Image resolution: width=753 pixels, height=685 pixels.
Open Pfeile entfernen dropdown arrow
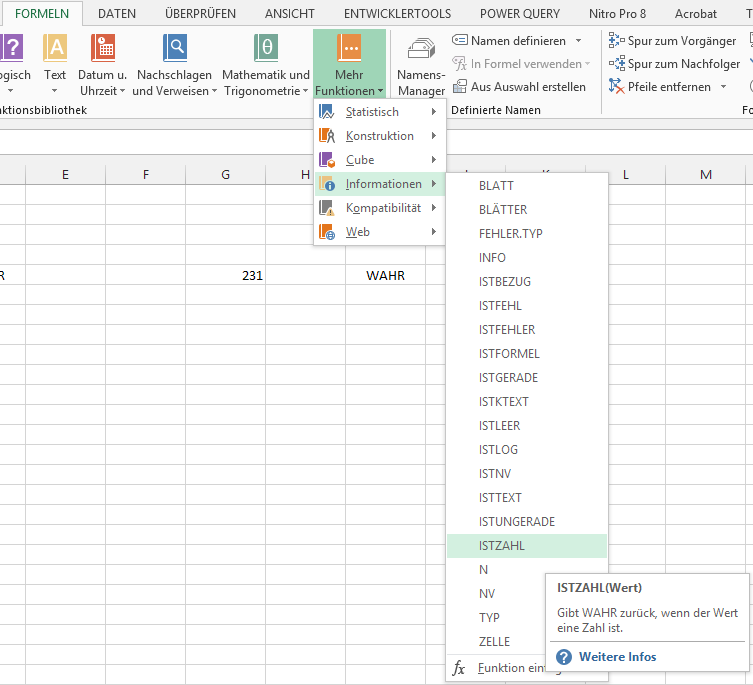tap(724, 87)
